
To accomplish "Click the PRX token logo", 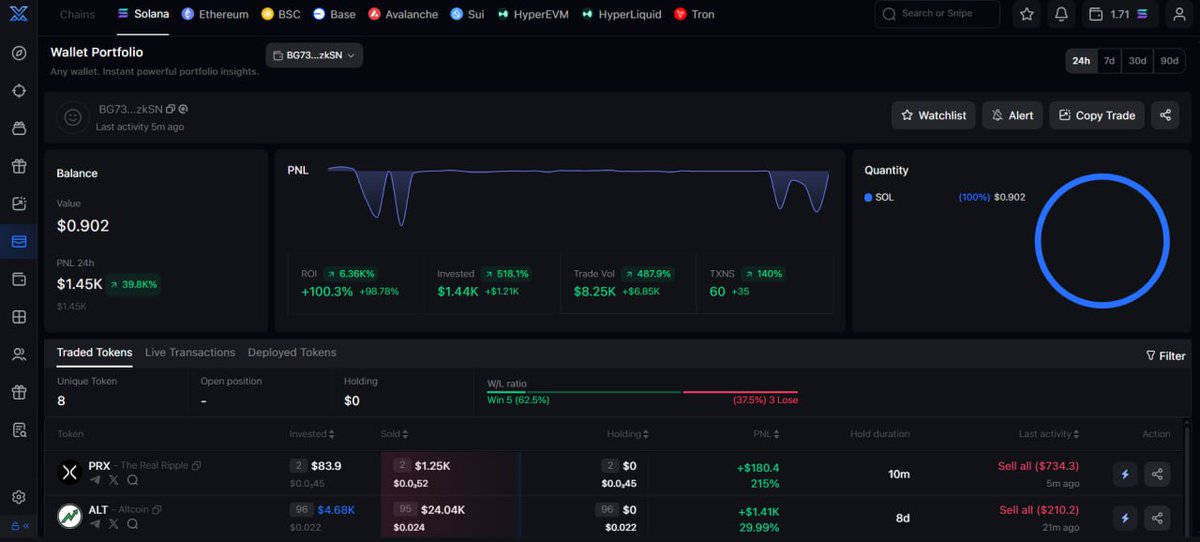I will (69, 473).
